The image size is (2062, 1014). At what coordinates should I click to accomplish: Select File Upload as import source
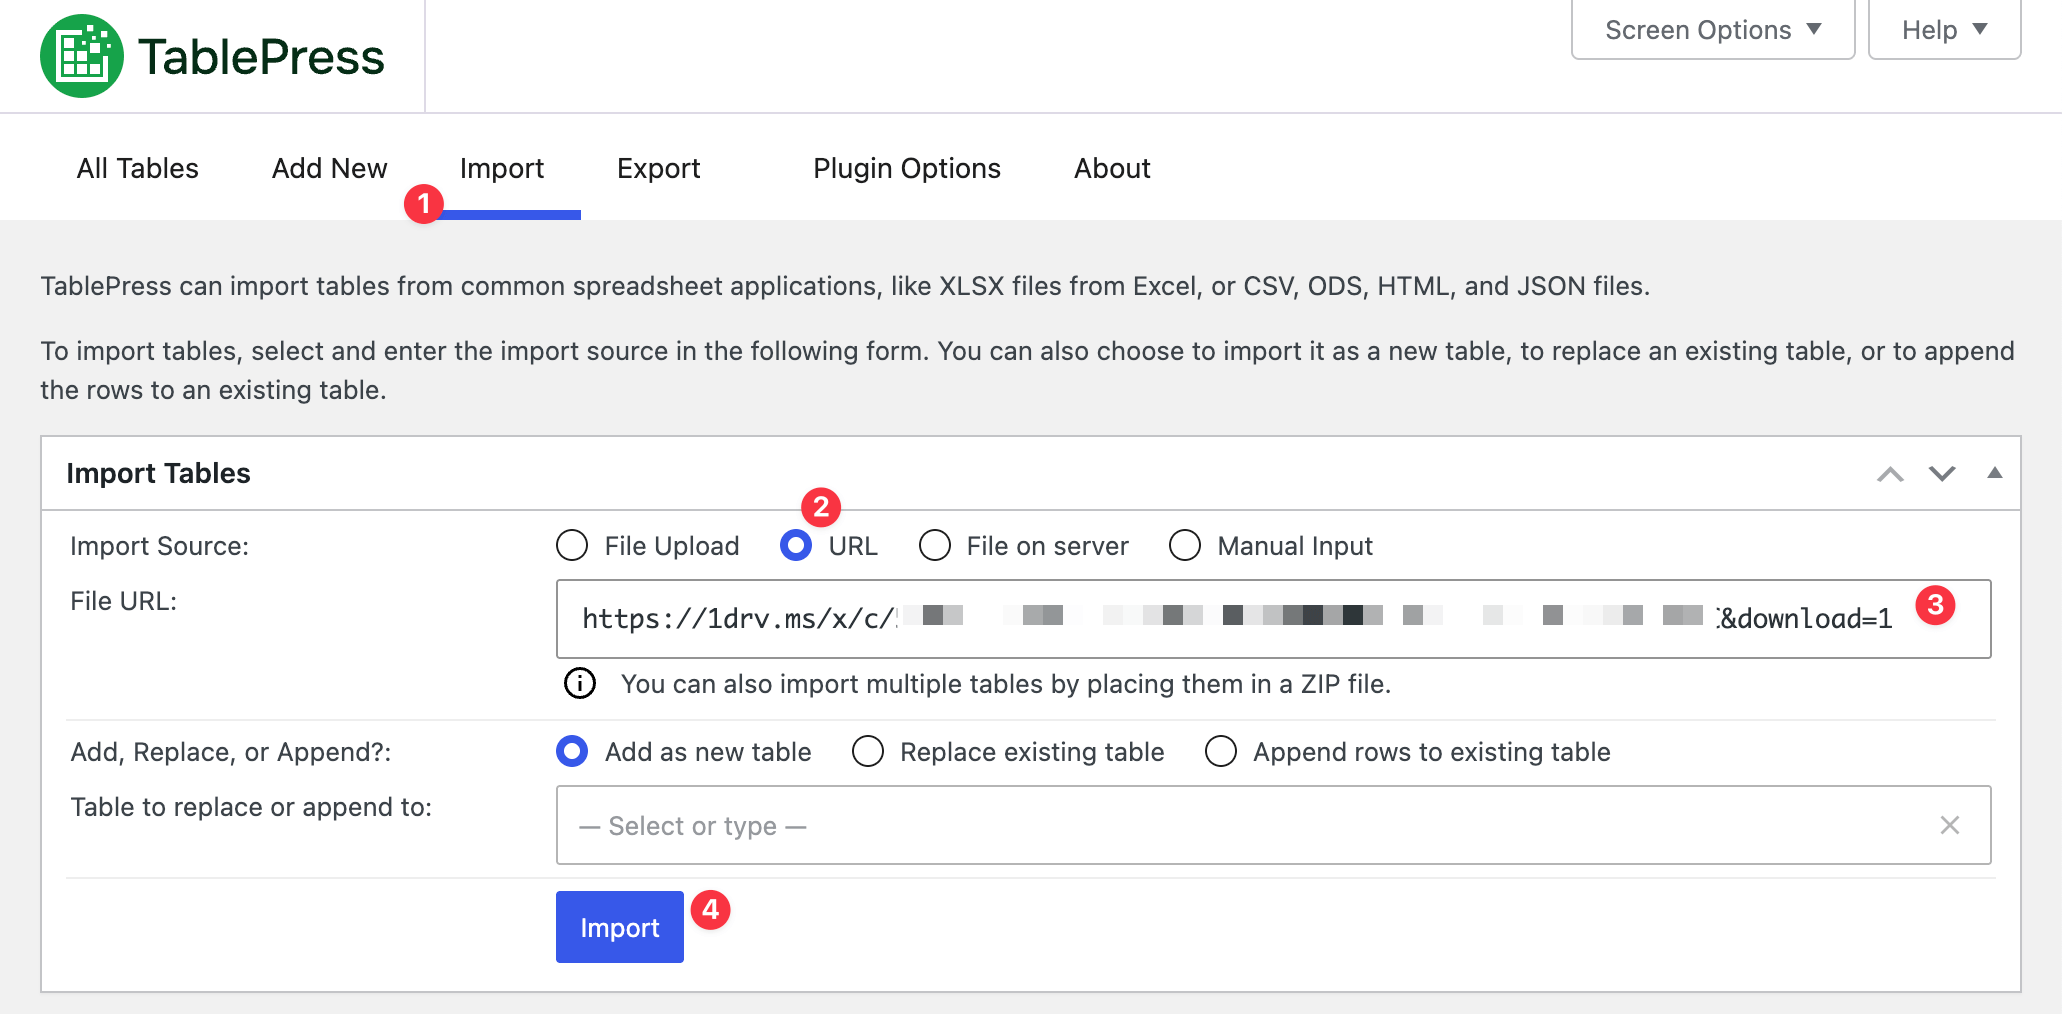[x=571, y=546]
